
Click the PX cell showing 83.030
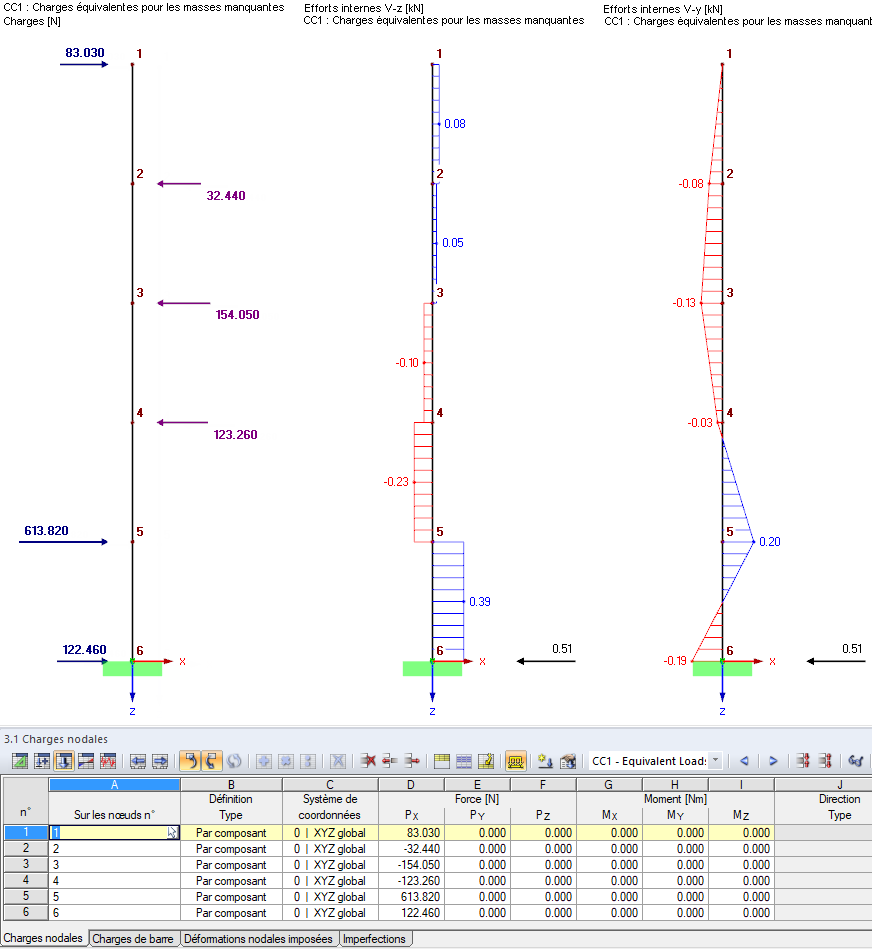[x=411, y=833]
